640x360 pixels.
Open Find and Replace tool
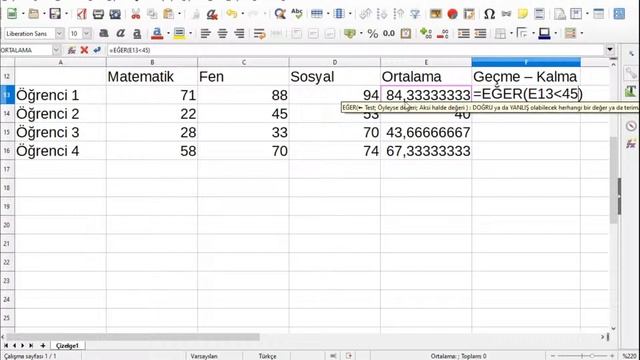[x=280, y=14]
